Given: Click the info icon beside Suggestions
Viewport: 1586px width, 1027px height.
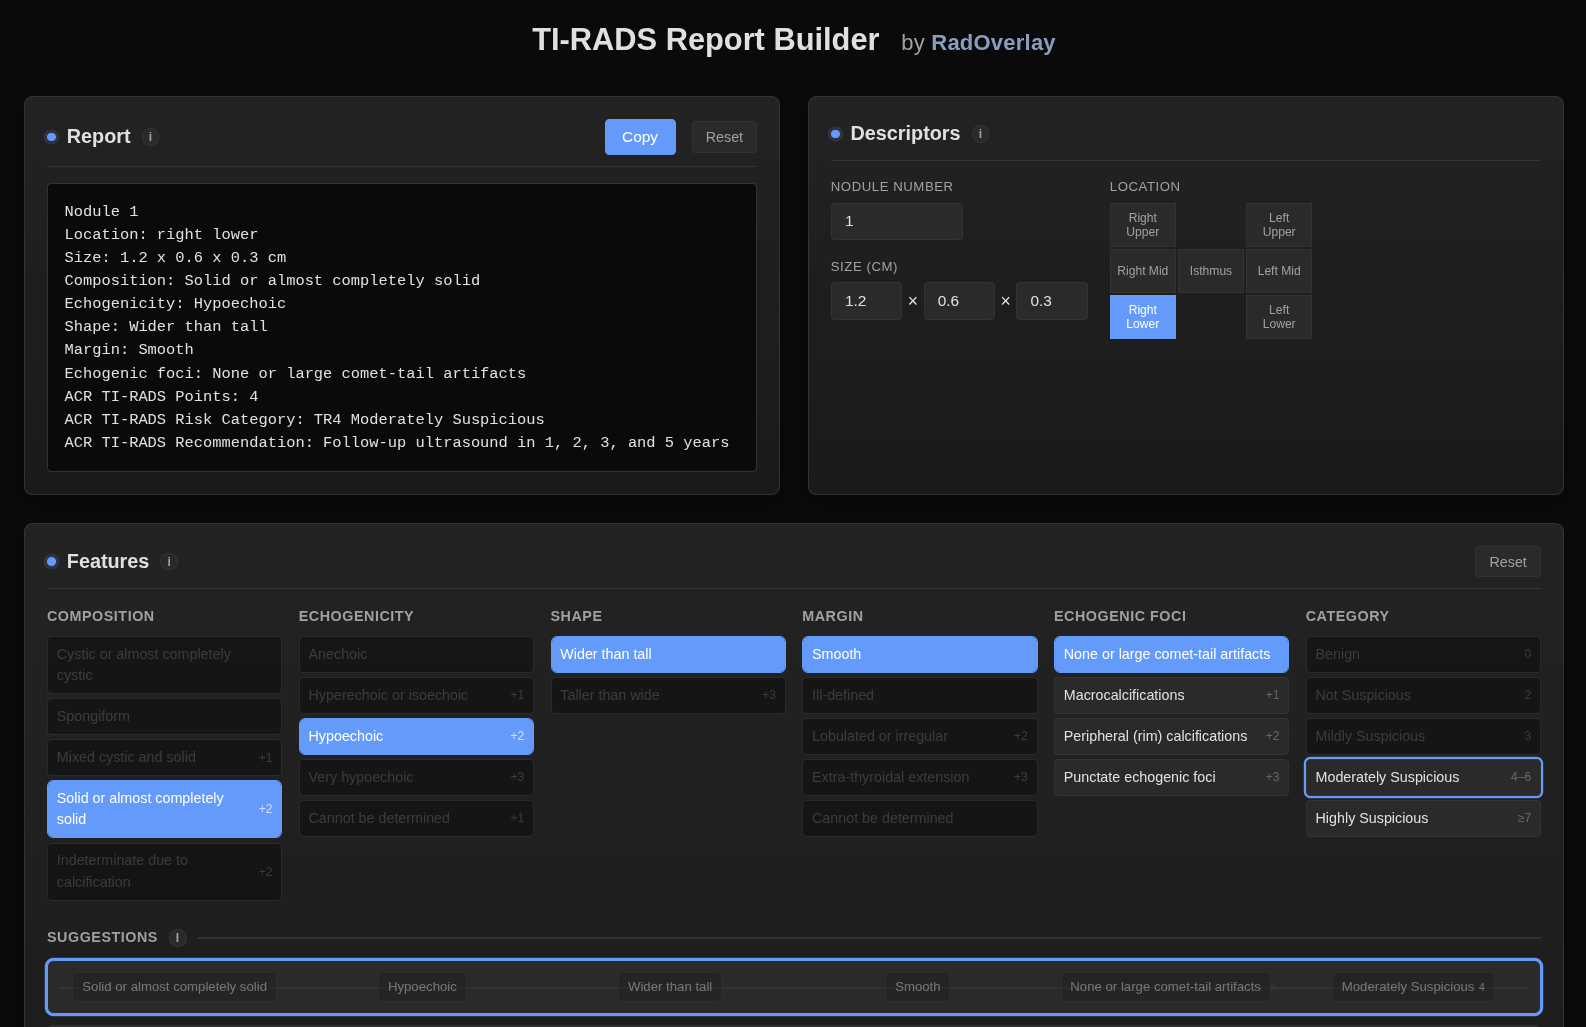Looking at the screenshot, I should click(178, 938).
